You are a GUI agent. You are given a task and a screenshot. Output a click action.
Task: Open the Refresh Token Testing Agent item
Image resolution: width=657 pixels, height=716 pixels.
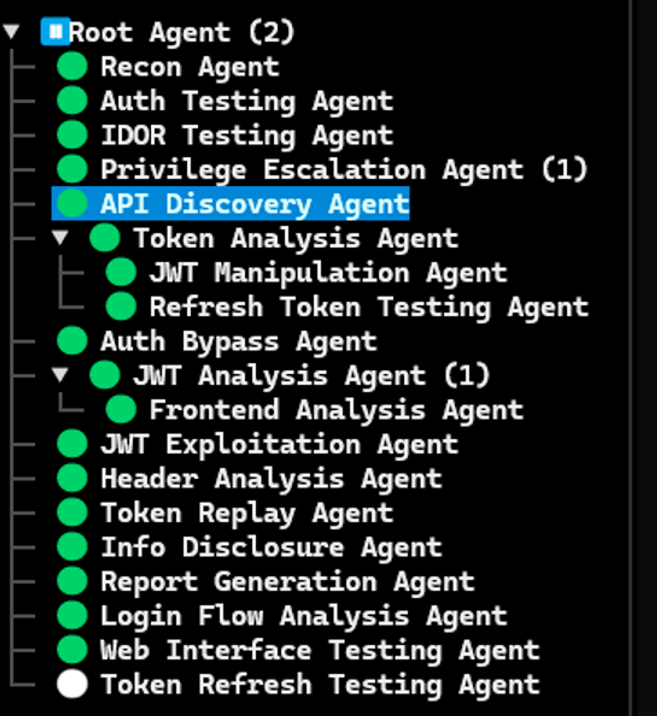pos(368,307)
